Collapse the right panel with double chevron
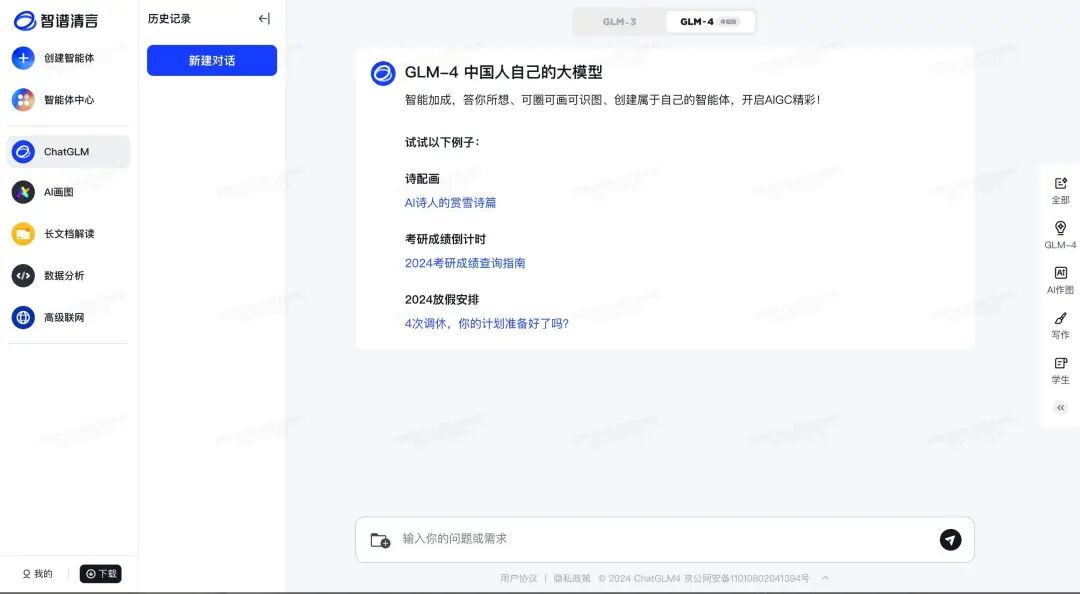The image size is (1080, 594). 1061,408
